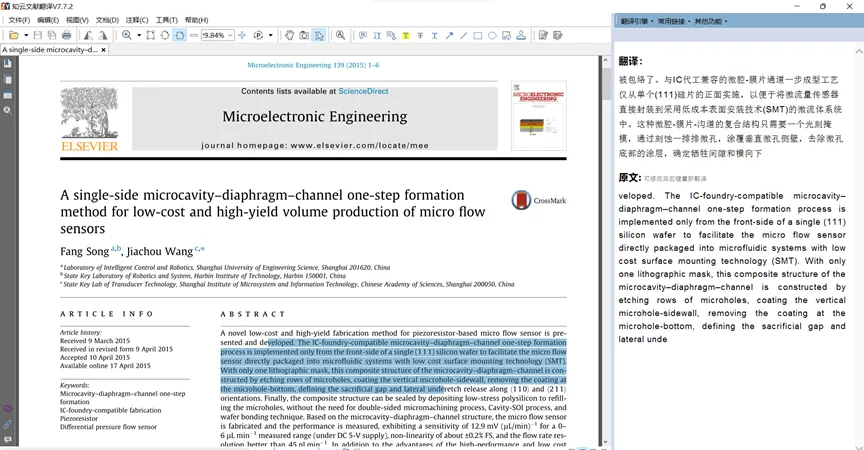The image size is (864, 450).
Task: Open the zoom tool dropdown arrow
Action: point(139,35)
